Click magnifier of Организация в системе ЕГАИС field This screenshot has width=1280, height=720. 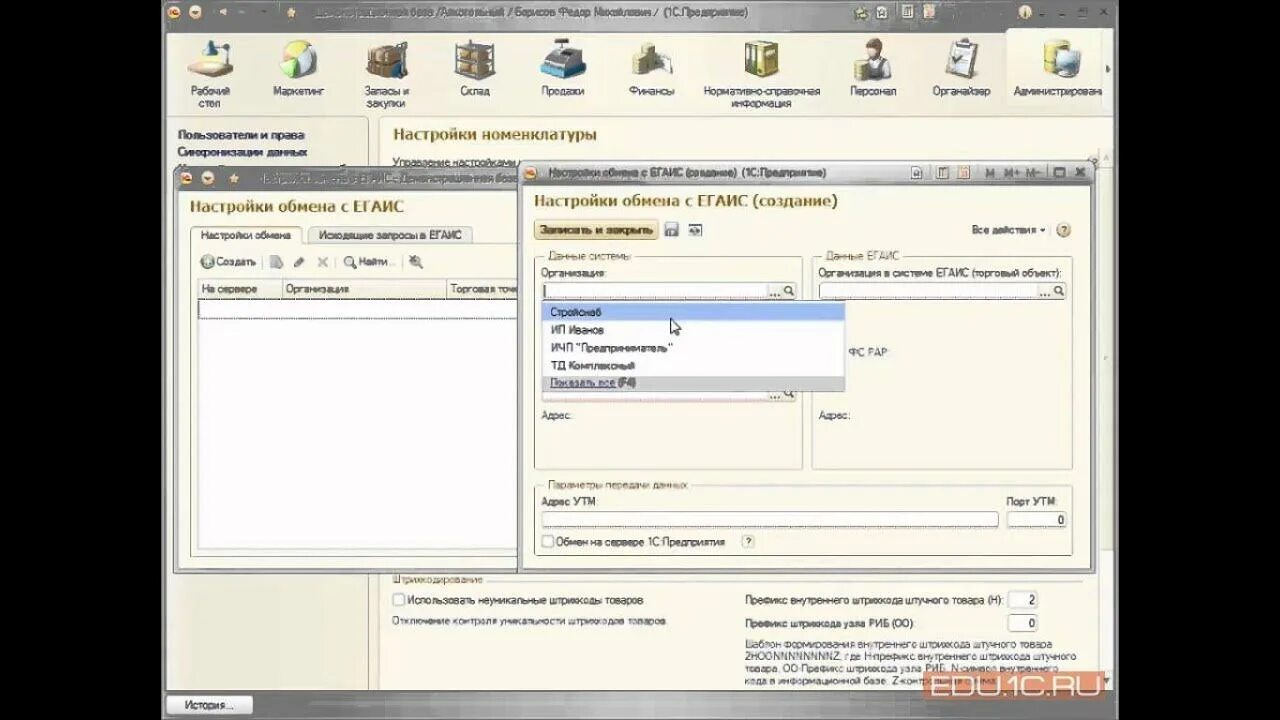(1058, 291)
